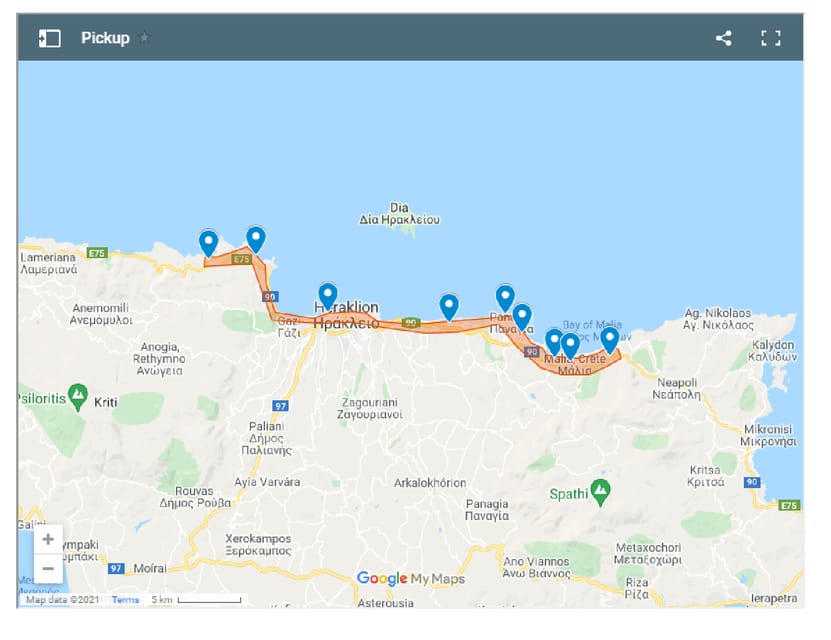Open the Terms link
Image resolution: width=831 pixels, height=640 pixels.
coord(125,600)
